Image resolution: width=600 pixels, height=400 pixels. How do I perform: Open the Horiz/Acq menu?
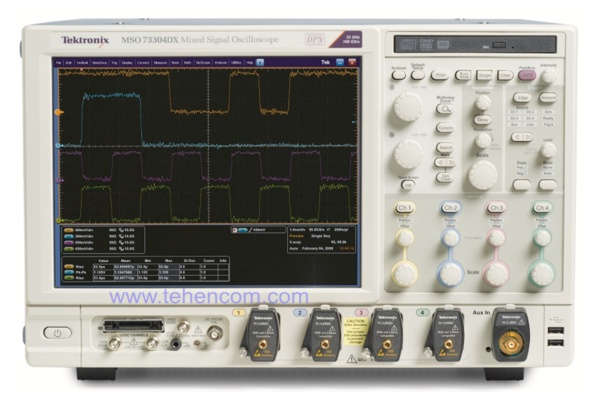tap(99, 62)
